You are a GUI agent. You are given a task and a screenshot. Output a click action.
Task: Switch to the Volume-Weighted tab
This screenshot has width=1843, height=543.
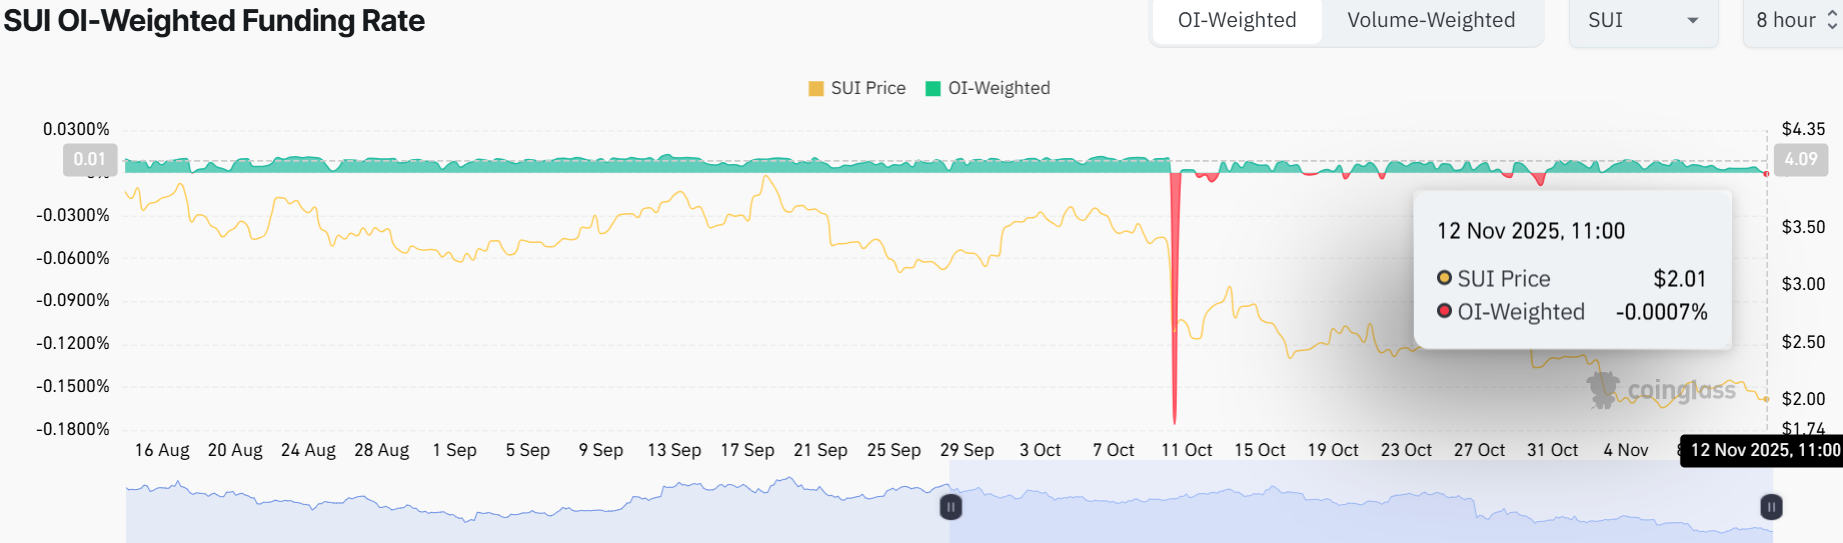[x=1430, y=21]
